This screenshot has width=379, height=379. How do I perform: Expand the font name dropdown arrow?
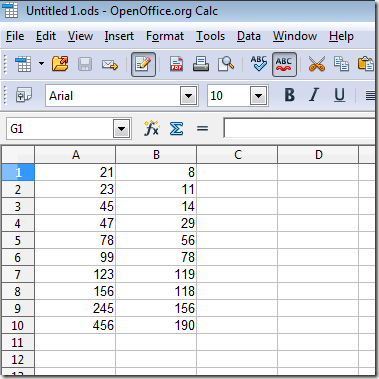click(189, 96)
